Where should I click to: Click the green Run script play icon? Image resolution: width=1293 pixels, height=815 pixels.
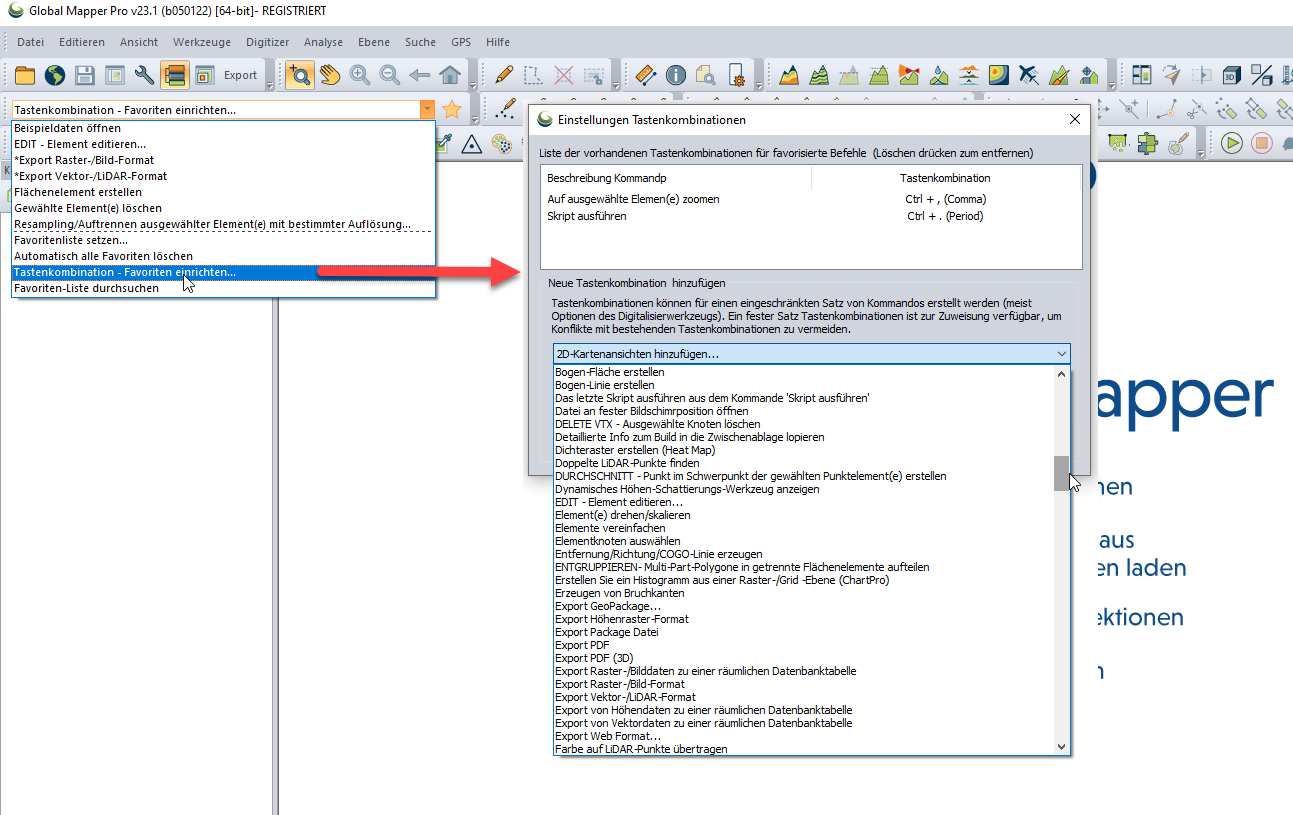[1232, 142]
